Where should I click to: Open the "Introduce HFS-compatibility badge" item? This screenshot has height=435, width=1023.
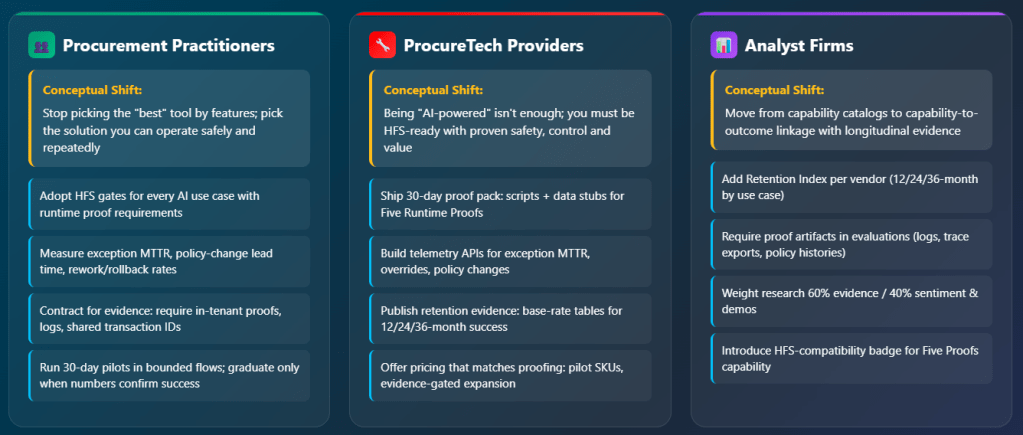point(851,358)
